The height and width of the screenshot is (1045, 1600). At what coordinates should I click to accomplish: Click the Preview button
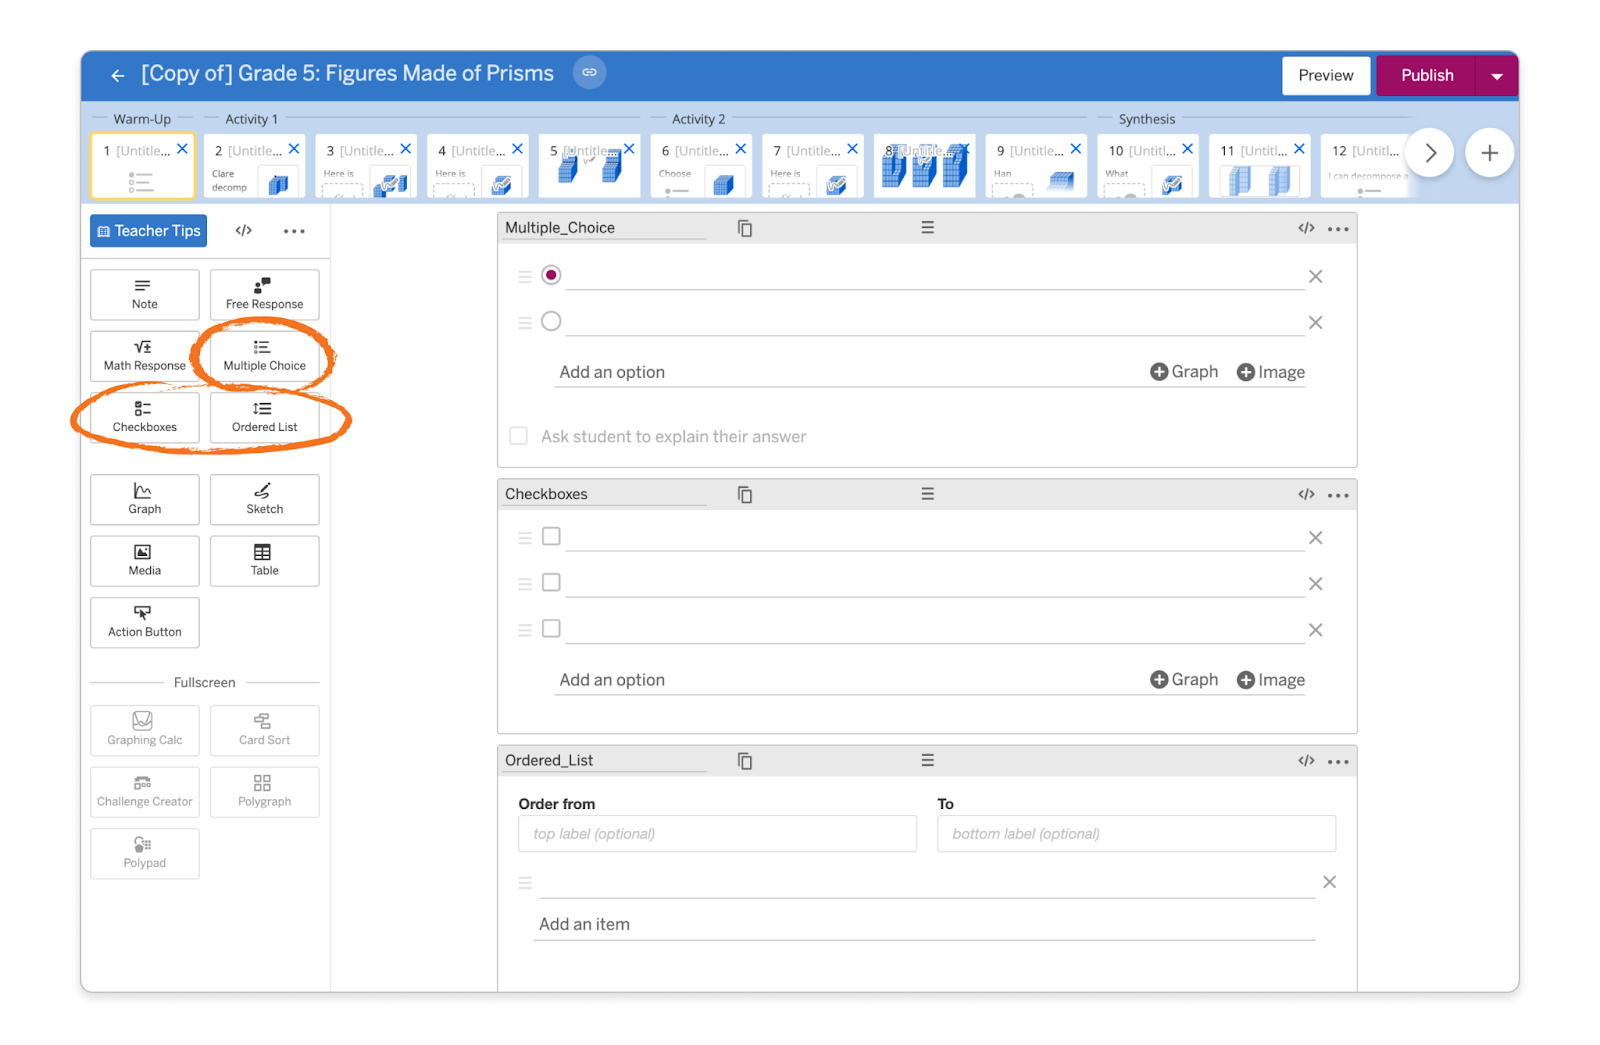(x=1325, y=74)
